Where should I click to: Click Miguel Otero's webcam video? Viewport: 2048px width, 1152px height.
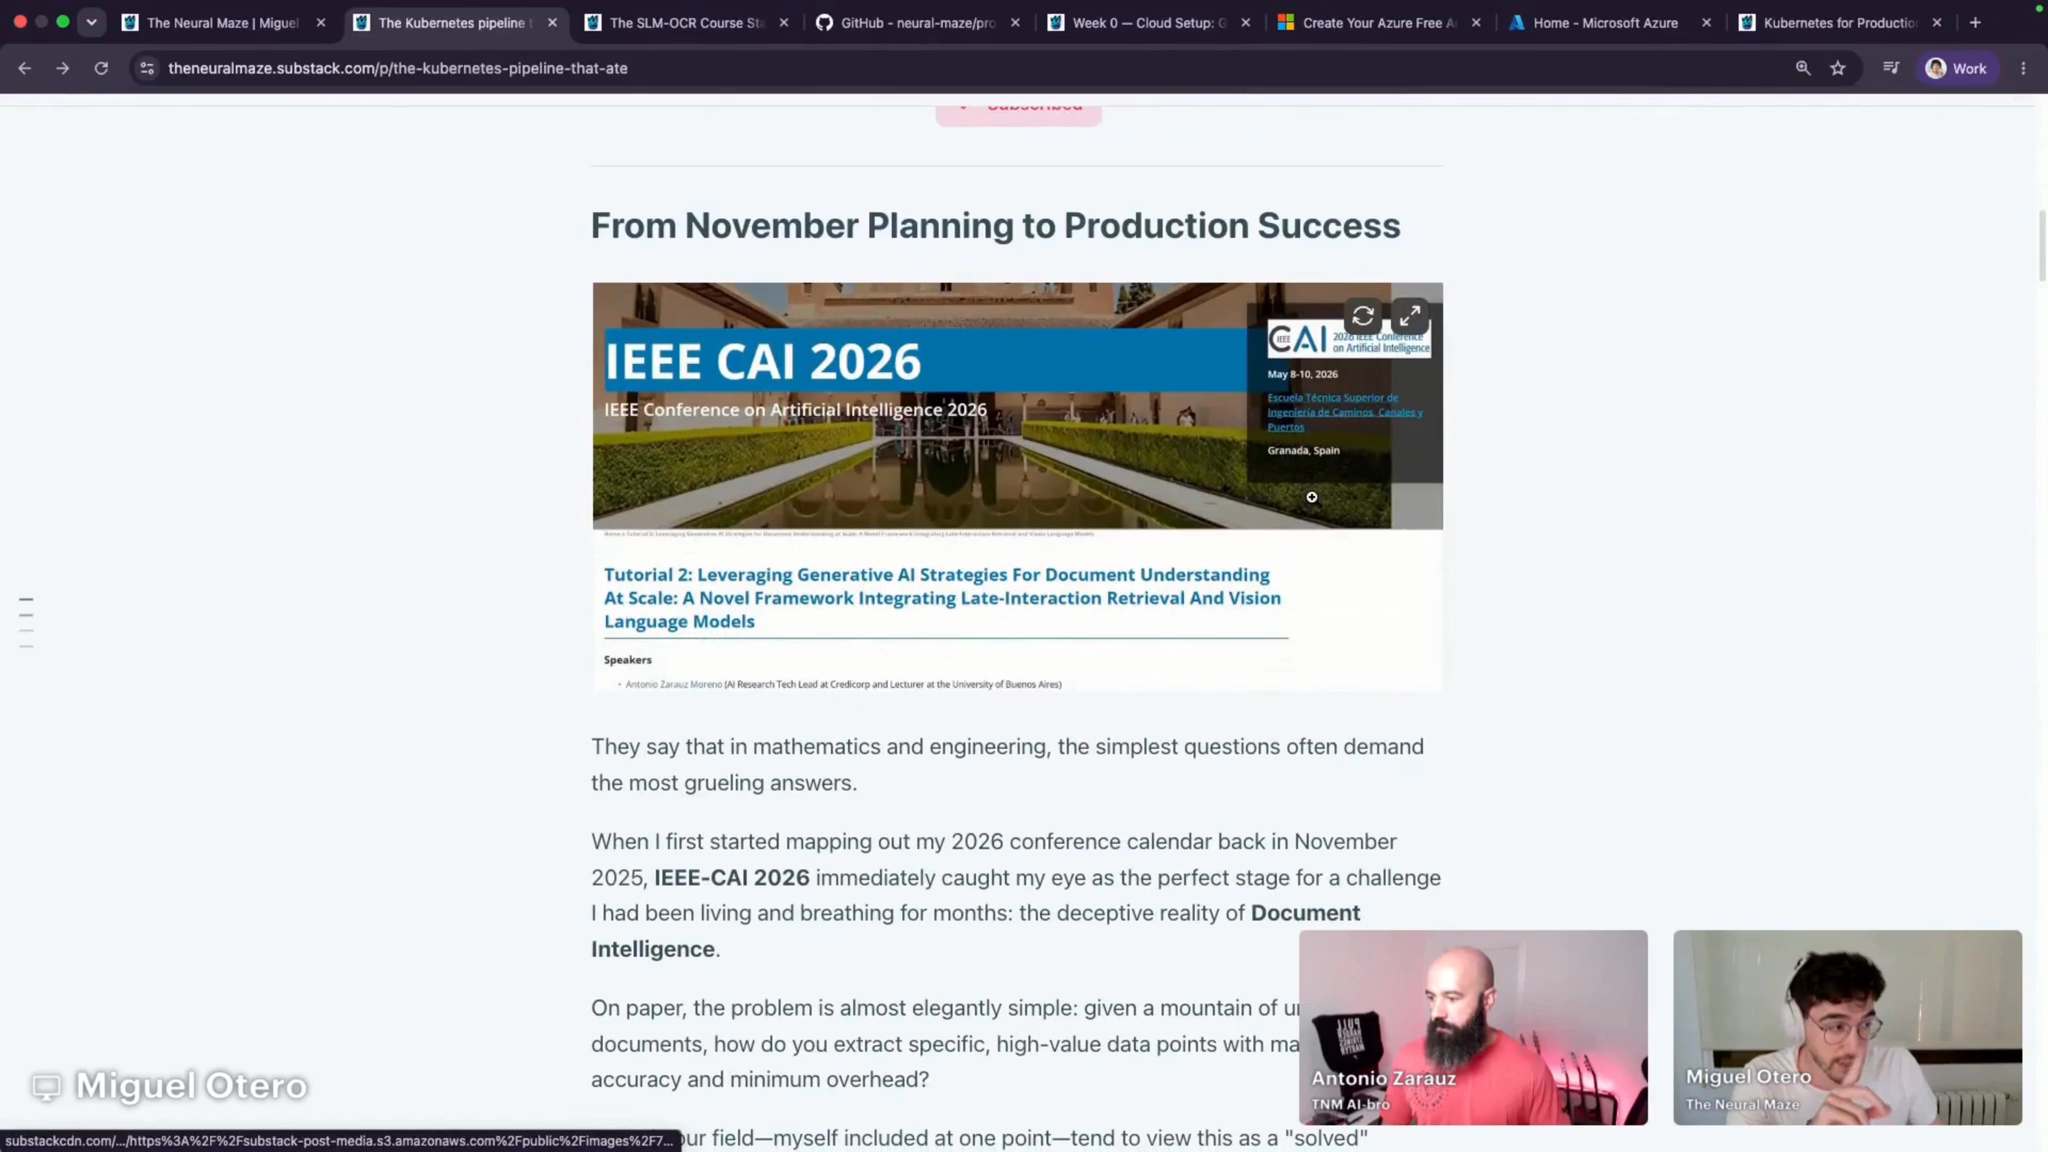point(1847,1027)
